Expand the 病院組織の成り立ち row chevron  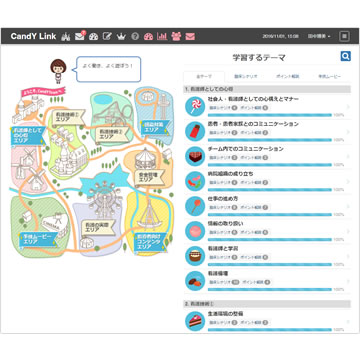(348, 182)
